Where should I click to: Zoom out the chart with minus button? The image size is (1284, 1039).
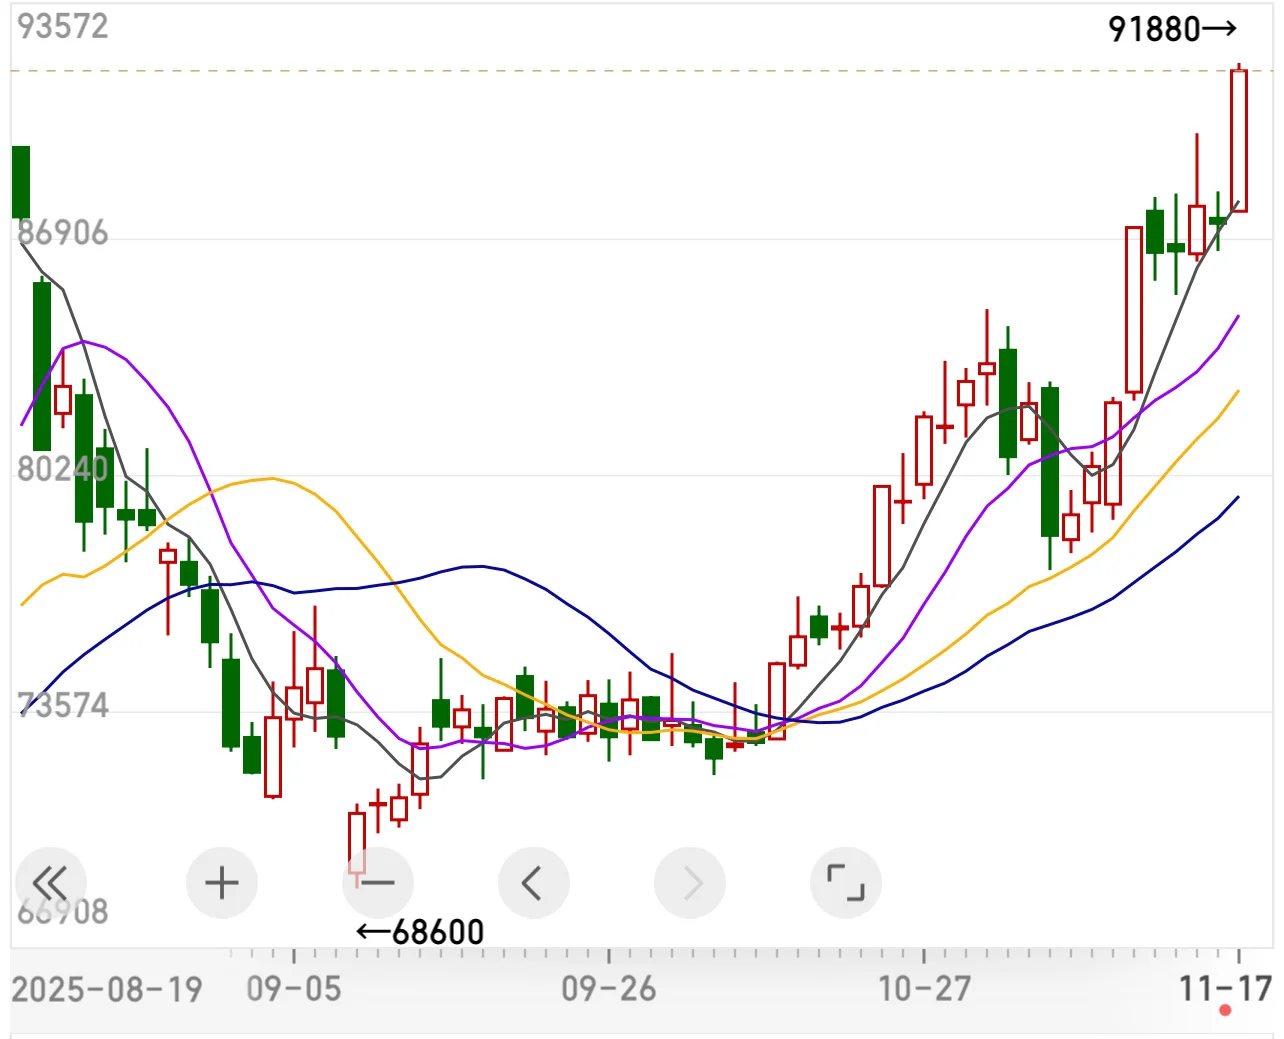tap(378, 883)
